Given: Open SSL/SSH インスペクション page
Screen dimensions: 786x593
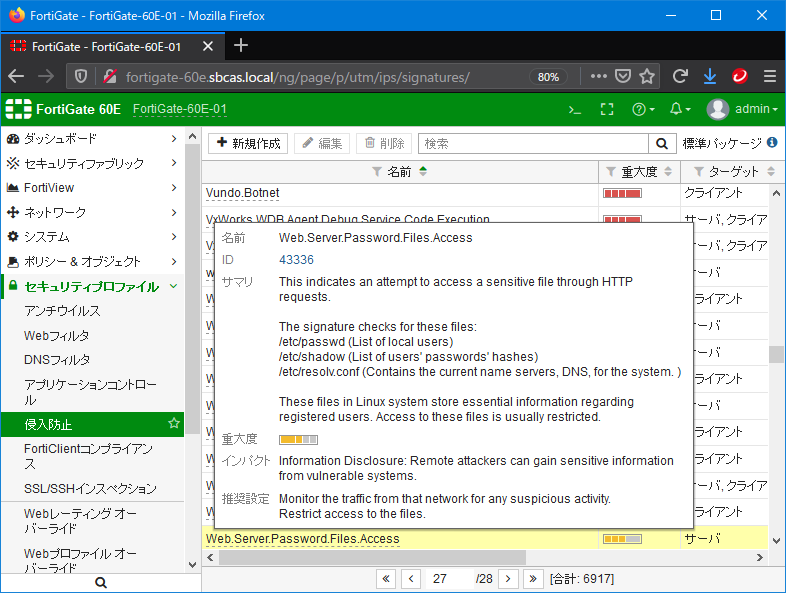Looking at the screenshot, I should (92, 488).
